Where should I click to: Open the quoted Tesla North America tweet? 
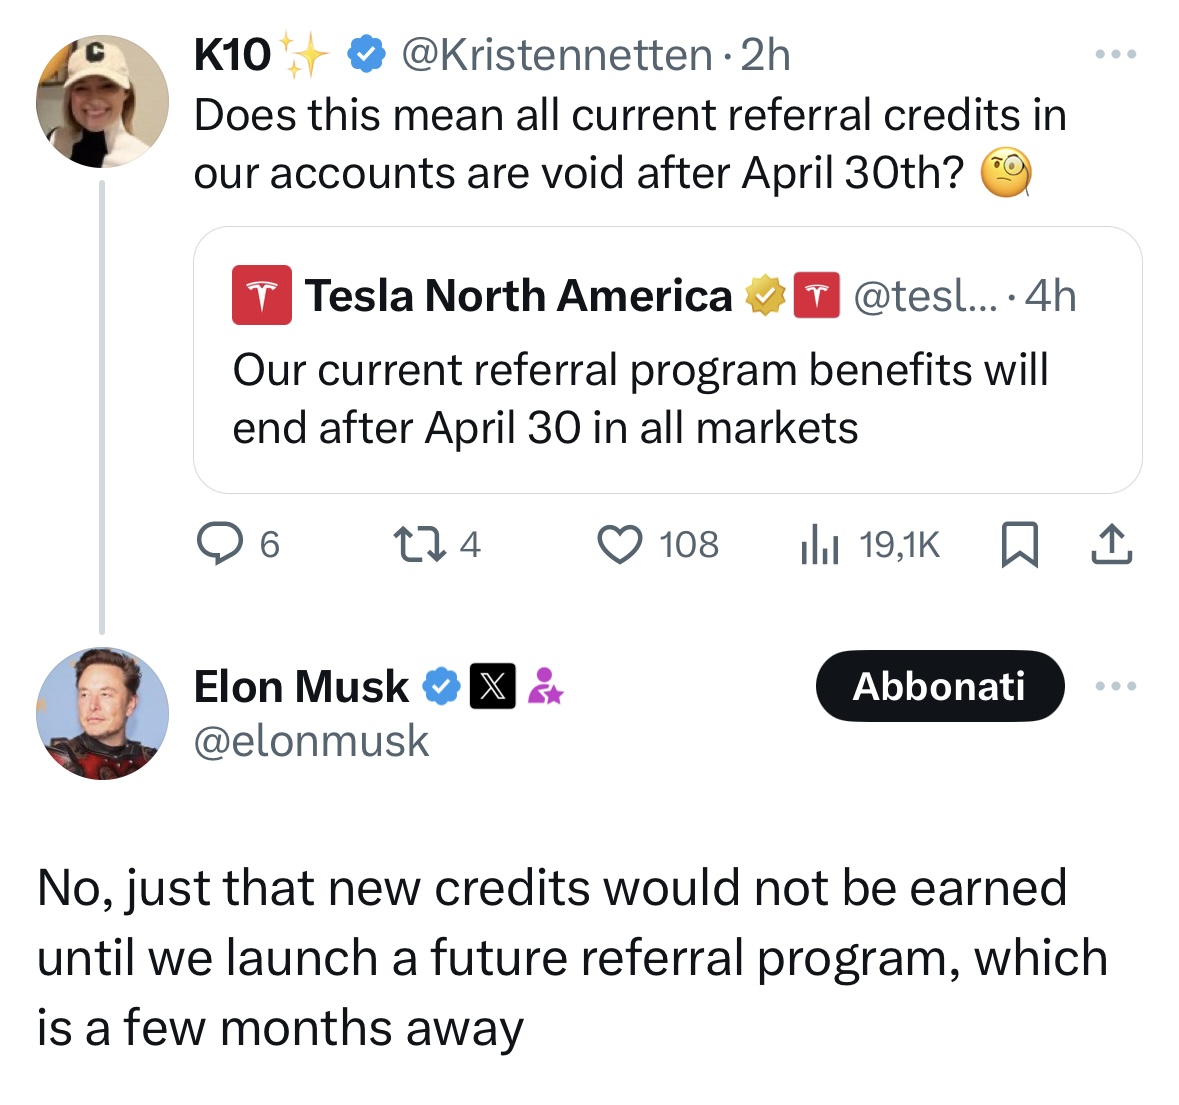pyautogui.click(x=668, y=360)
